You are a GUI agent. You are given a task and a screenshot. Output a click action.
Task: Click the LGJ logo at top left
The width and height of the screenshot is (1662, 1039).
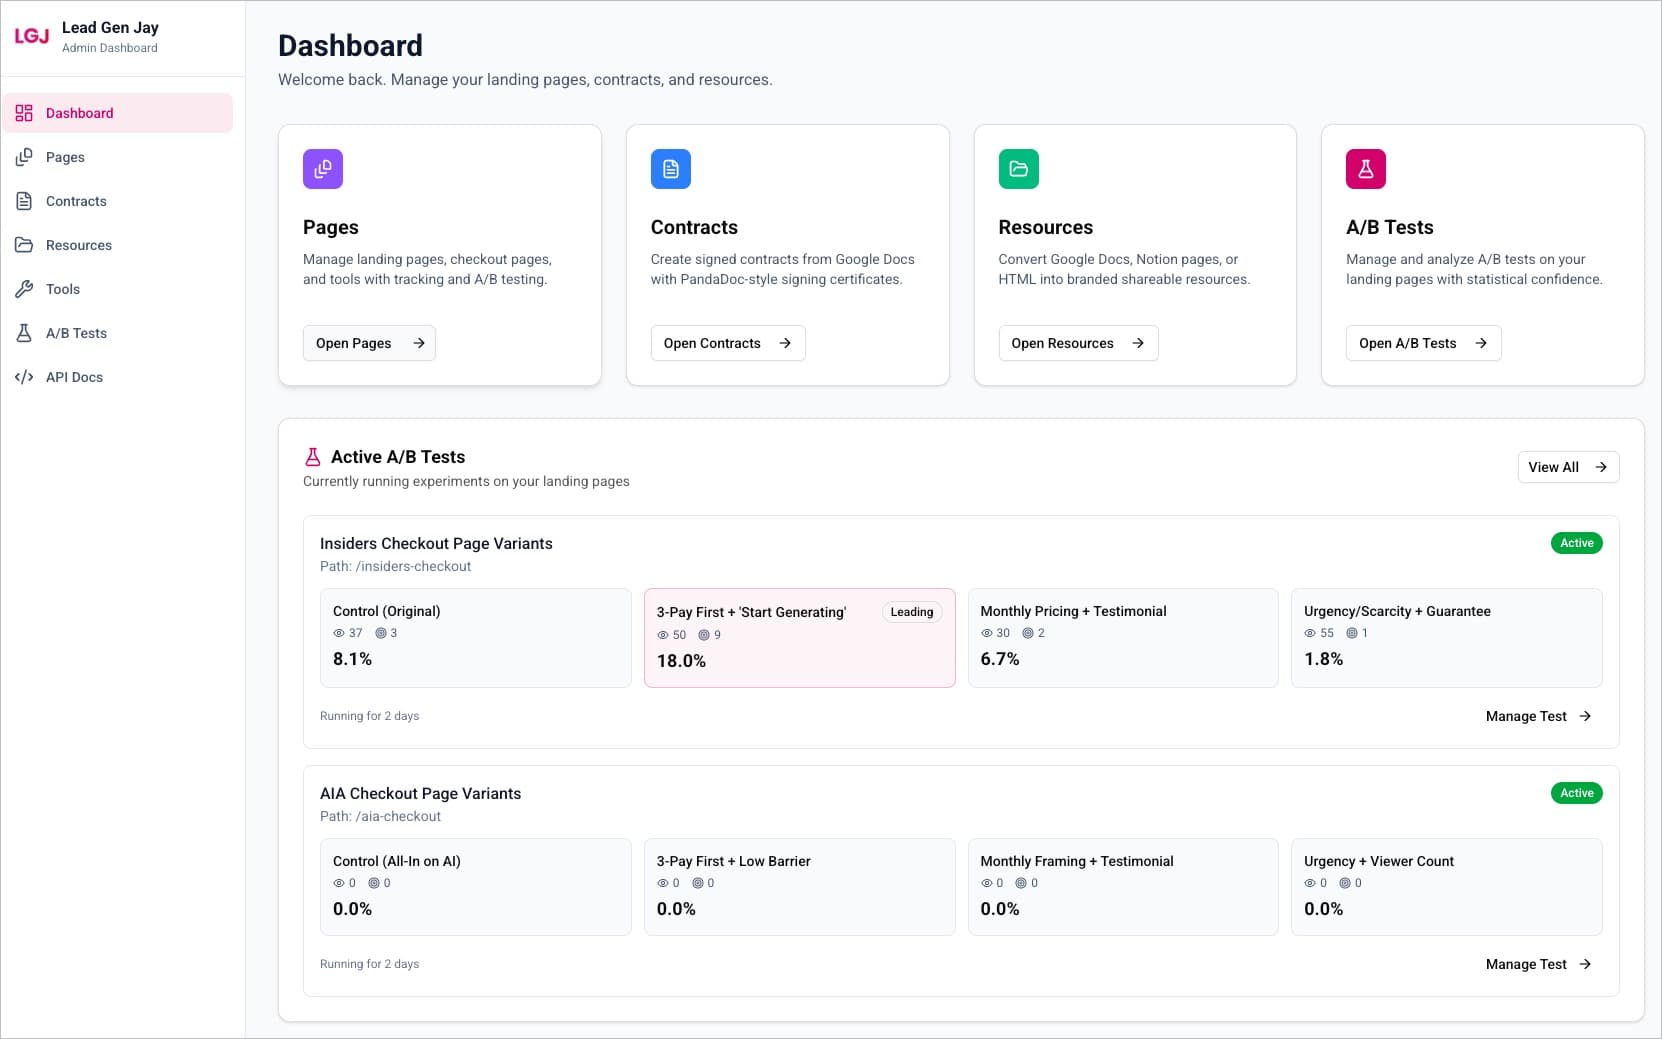[33, 35]
